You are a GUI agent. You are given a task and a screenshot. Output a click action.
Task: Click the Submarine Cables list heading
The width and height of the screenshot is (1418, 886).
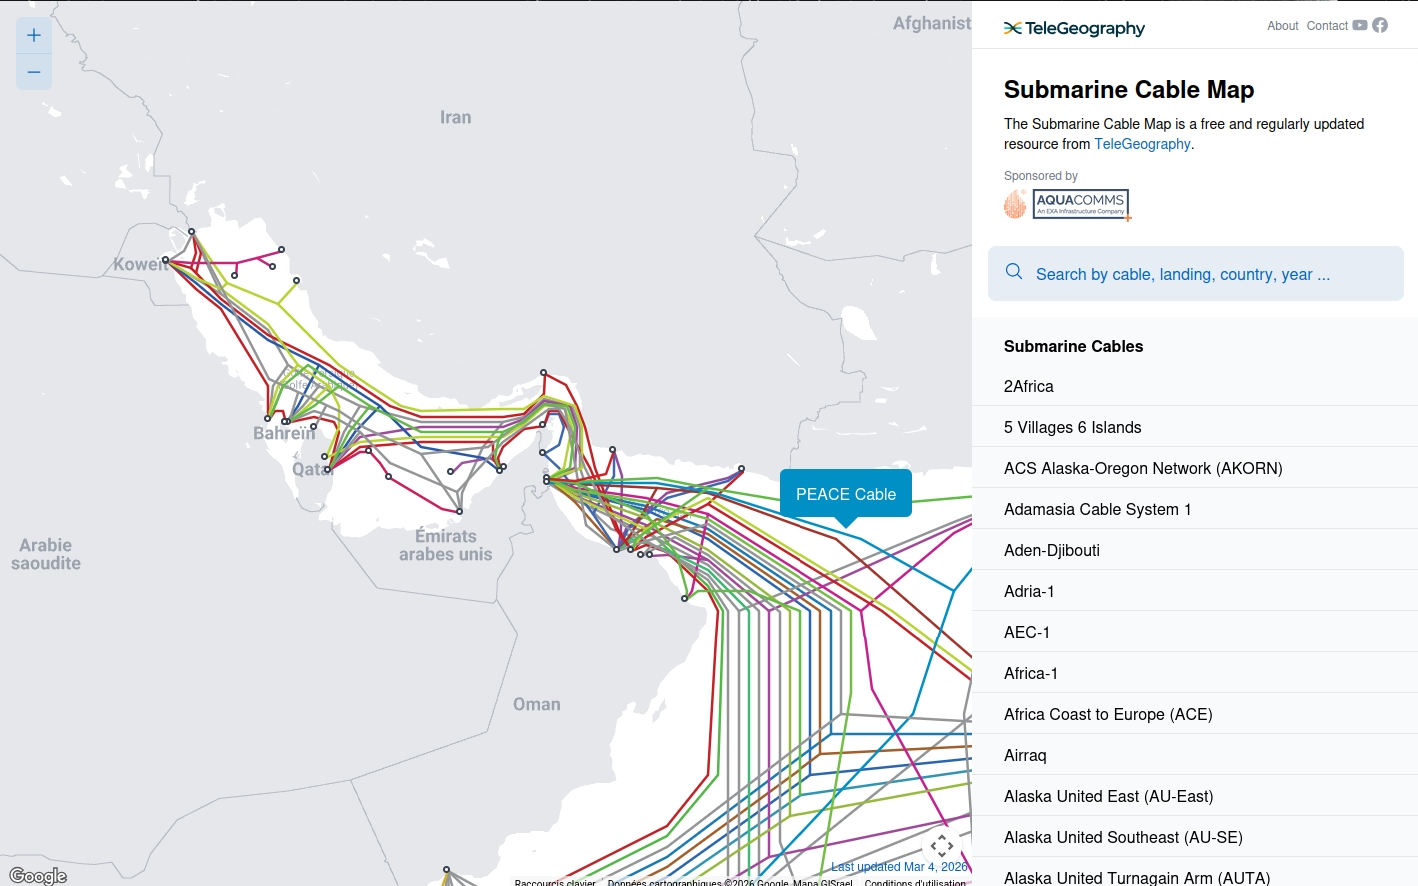point(1073,346)
